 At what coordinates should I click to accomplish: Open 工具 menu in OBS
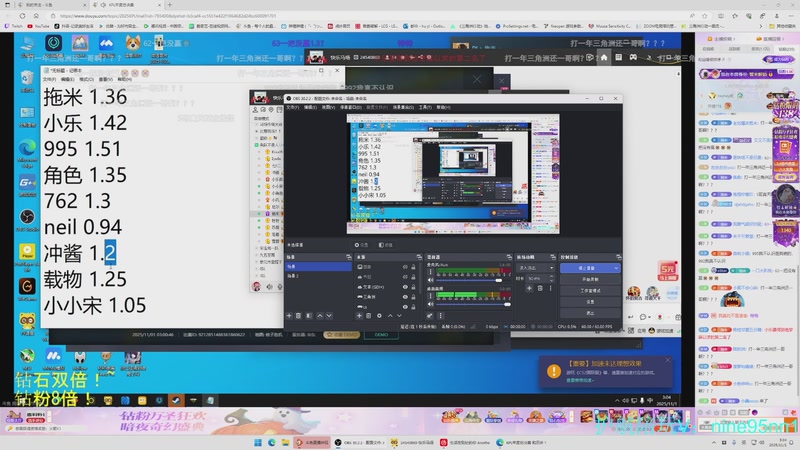coord(424,107)
